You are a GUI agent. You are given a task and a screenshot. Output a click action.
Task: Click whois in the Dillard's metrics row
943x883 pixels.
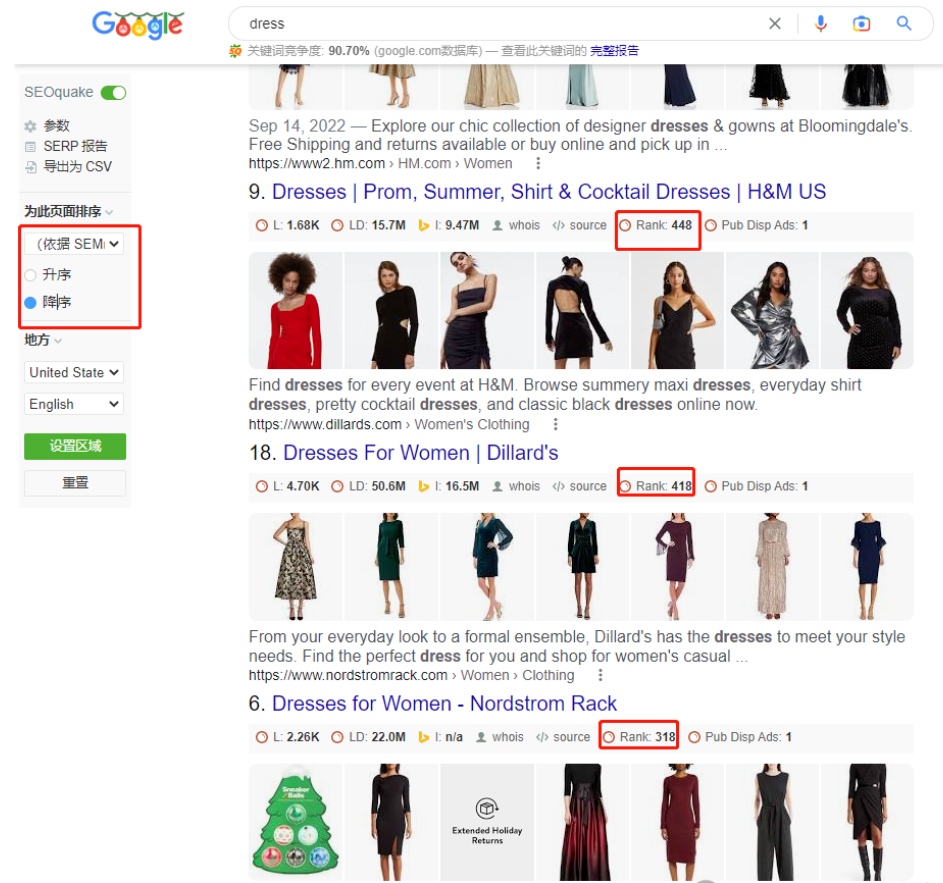[x=516, y=486]
